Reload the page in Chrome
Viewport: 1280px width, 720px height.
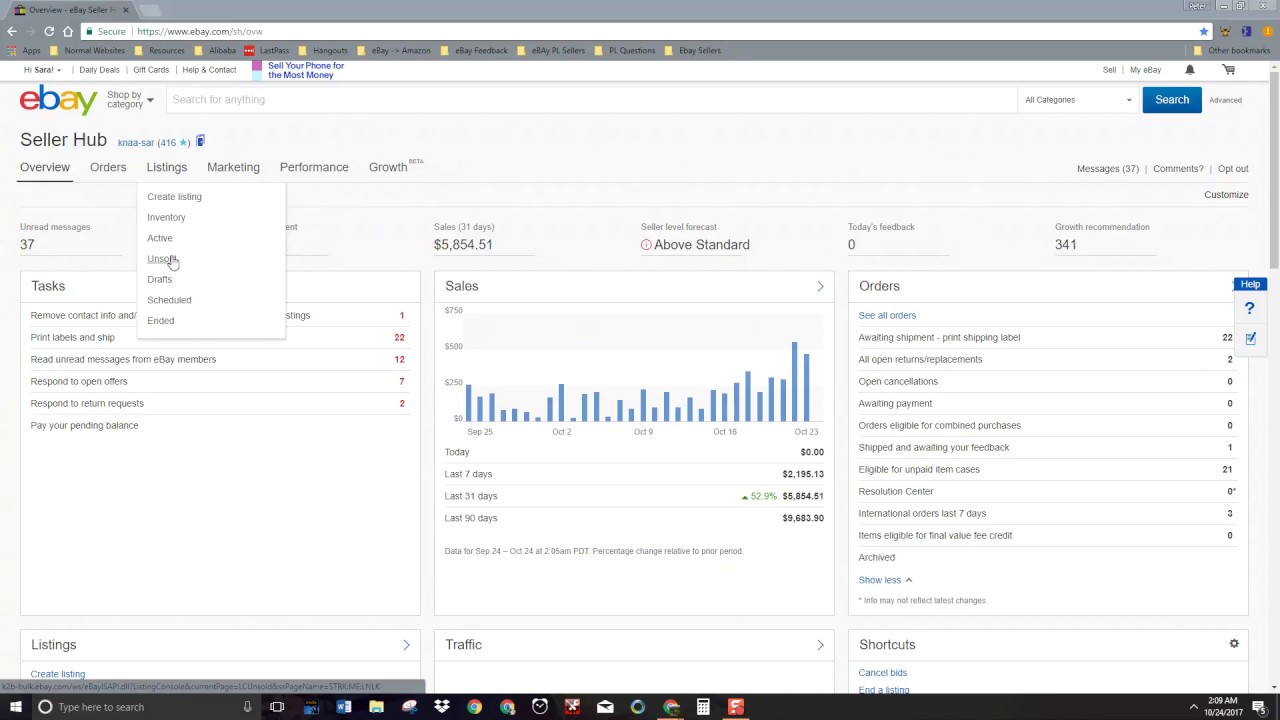point(49,31)
